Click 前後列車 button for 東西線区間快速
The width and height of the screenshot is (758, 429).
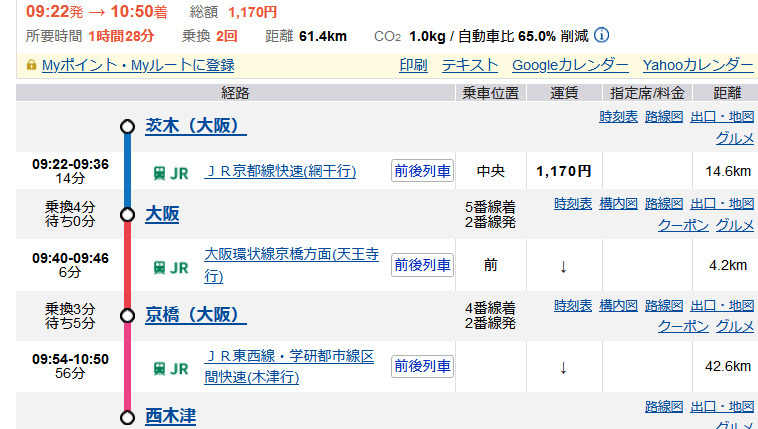[x=423, y=366]
